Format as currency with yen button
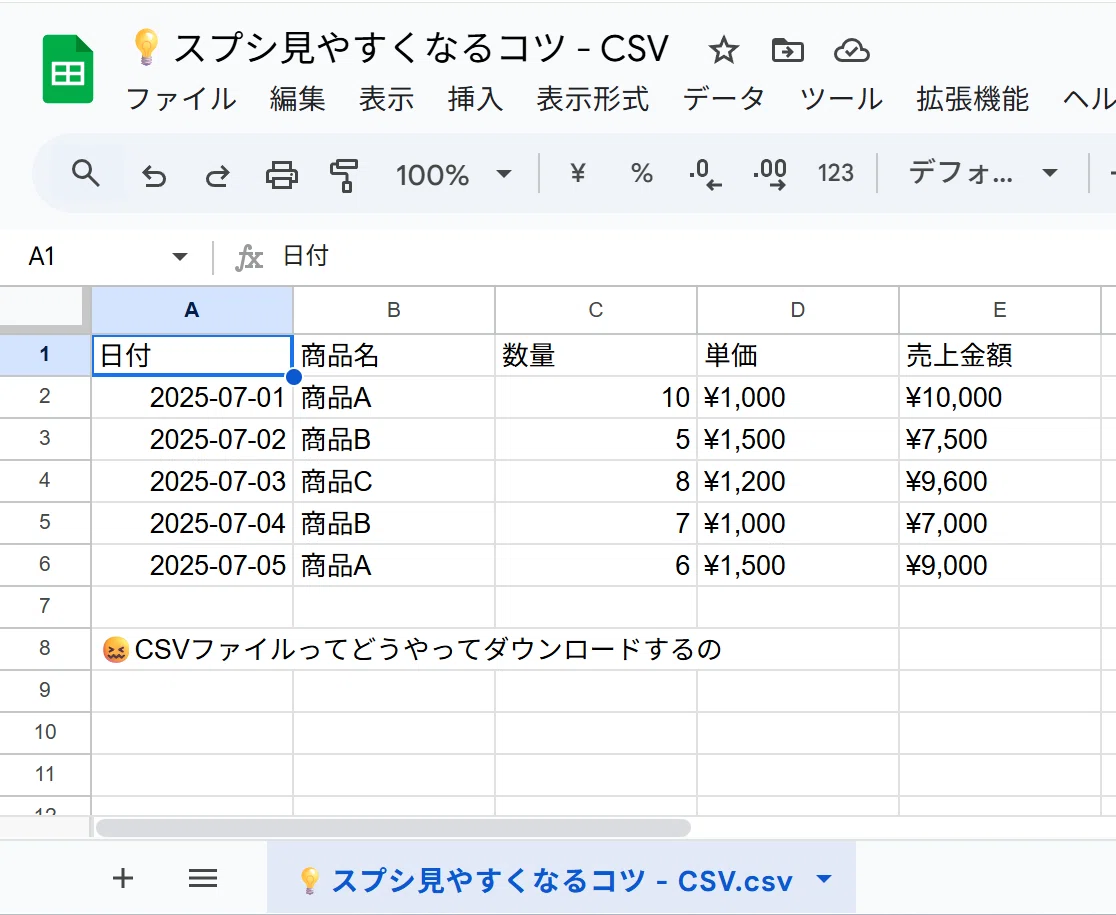The image size is (1116, 915). click(x=578, y=173)
